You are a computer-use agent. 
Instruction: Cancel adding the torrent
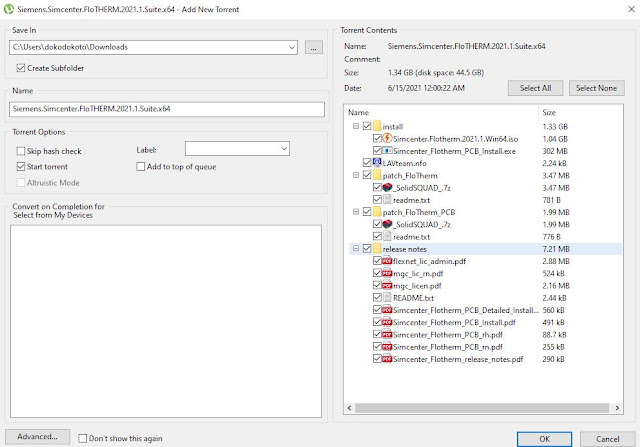pyautogui.click(x=607, y=439)
